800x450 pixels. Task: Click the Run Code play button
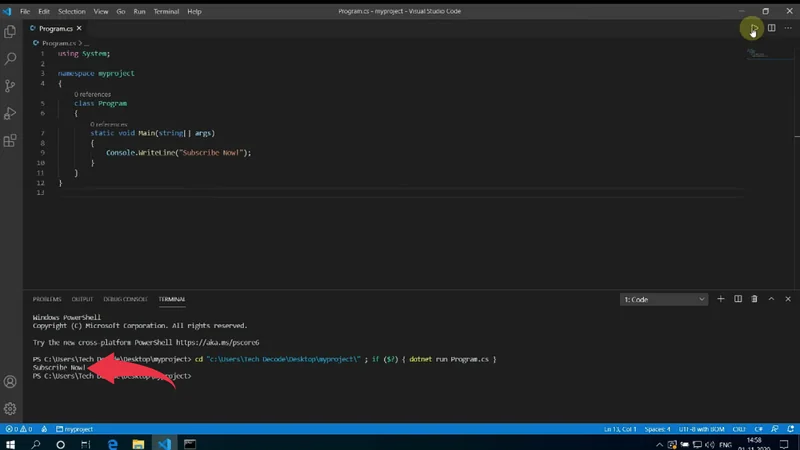point(754,28)
